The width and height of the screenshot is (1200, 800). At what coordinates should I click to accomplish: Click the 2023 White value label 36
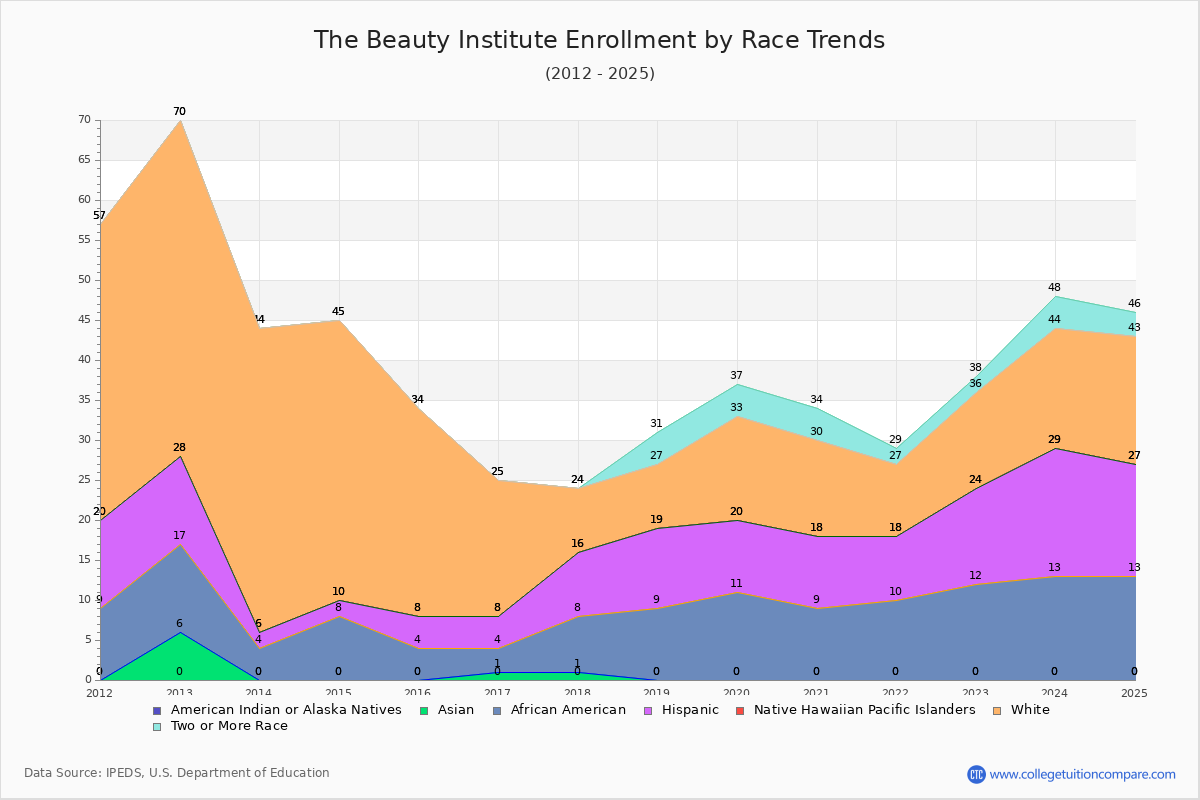(975, 384)
